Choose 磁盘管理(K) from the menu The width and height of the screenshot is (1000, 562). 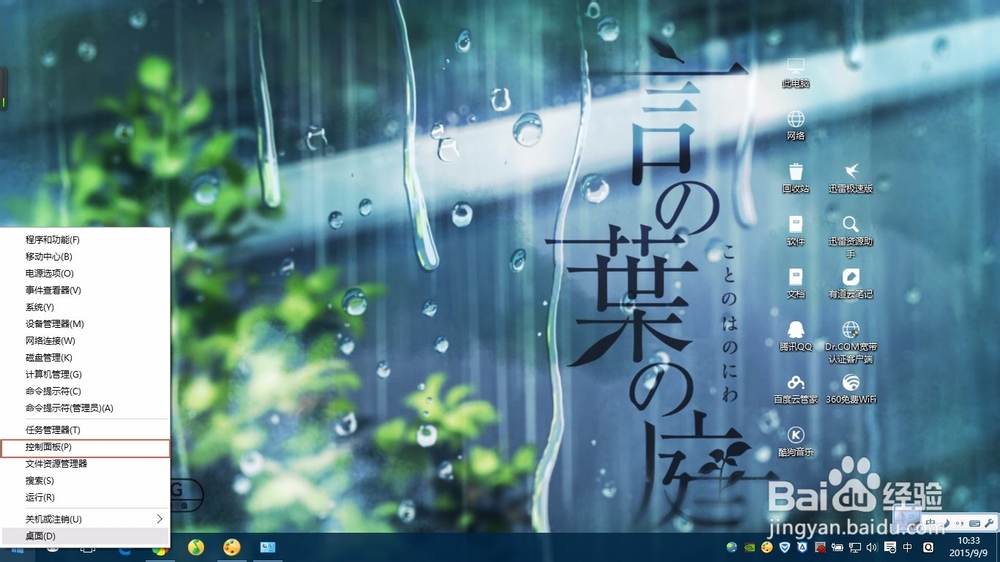(x=85, y=357)
